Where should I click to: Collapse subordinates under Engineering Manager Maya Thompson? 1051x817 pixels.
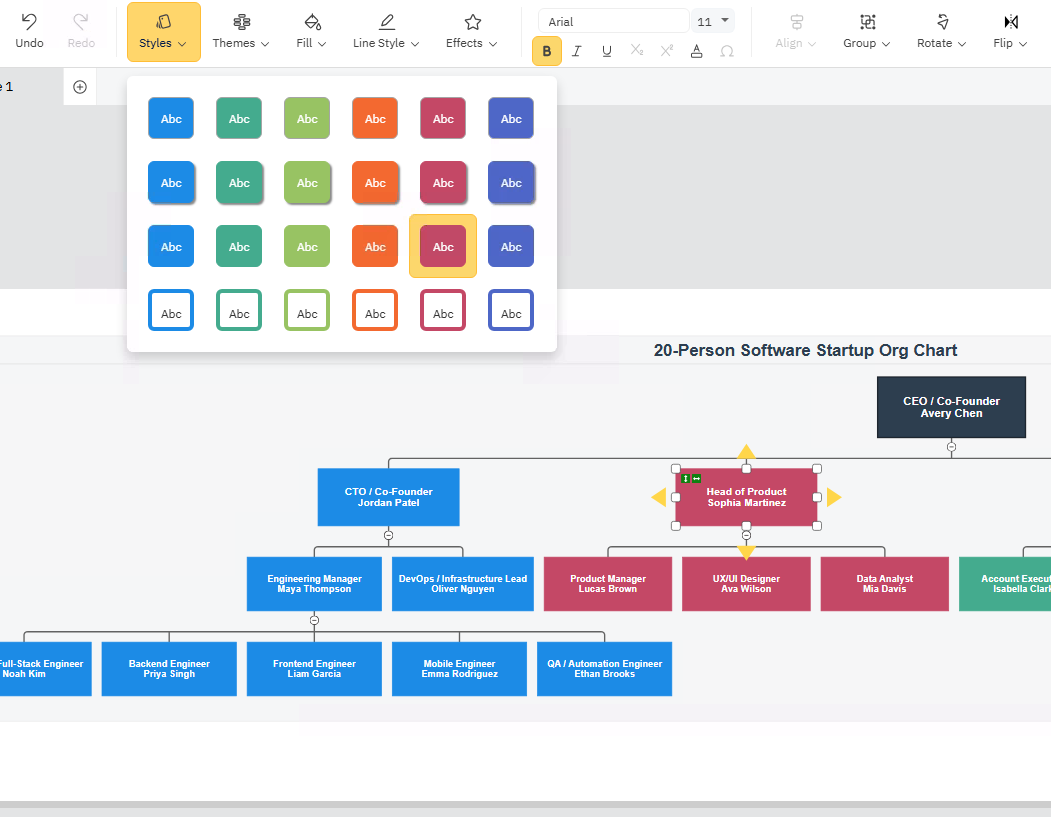point(314,620)
